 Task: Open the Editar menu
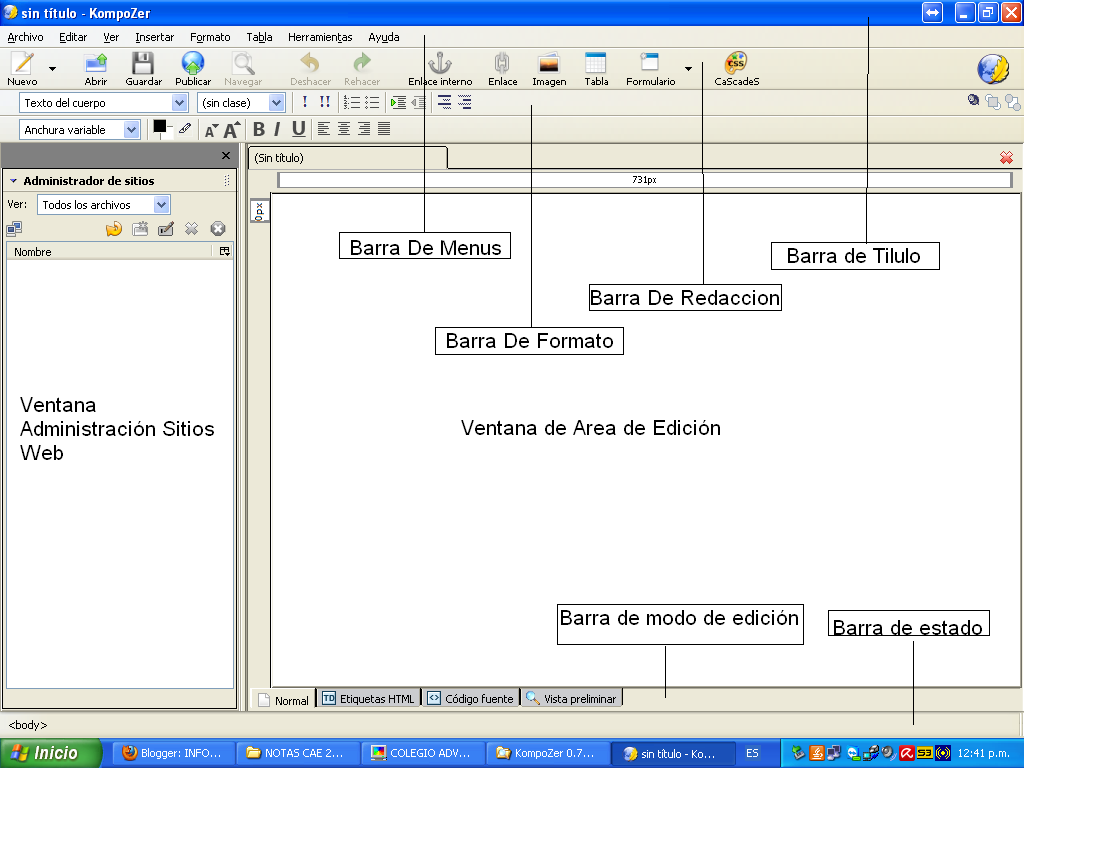point(73,37)
